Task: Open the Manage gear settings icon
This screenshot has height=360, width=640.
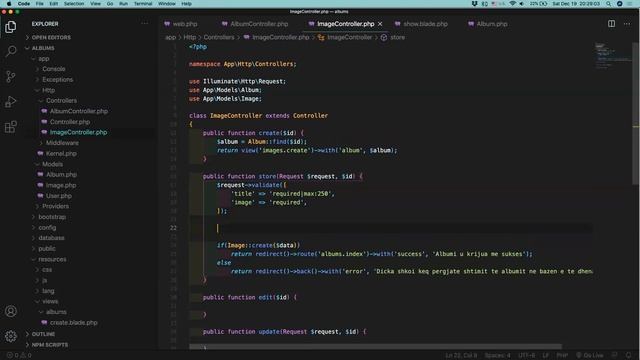Action: point(11,336)
